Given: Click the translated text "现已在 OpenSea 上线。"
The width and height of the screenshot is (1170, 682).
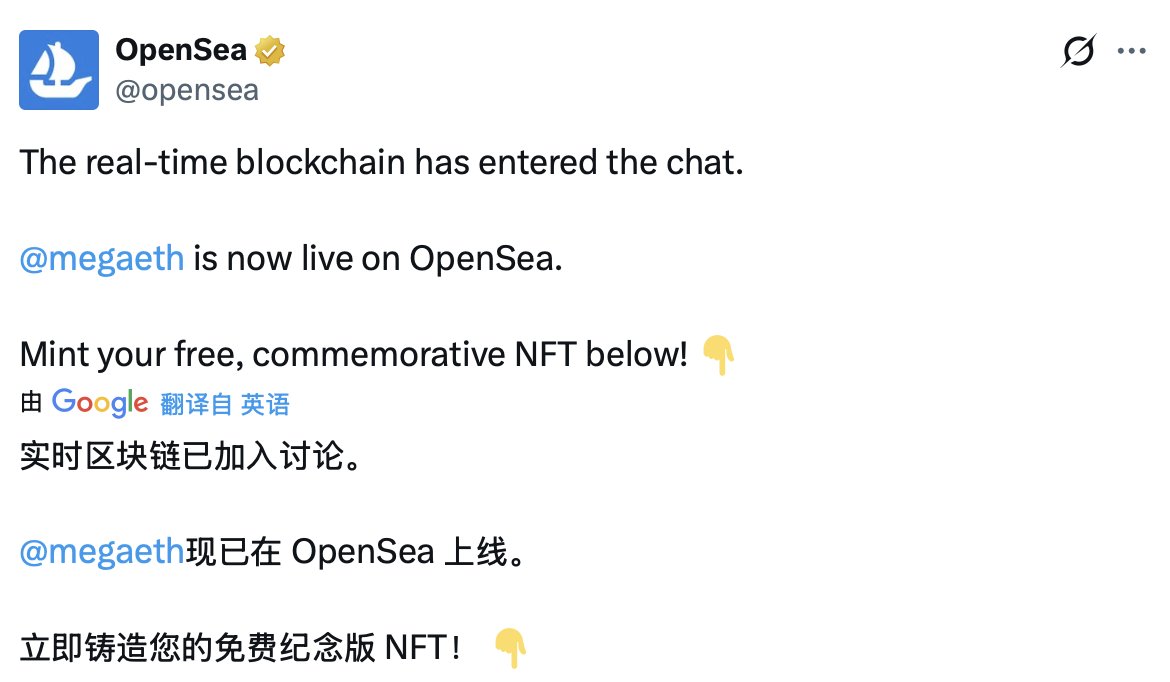Looking at the screenshot, I should pyautogui.click(x=355, y=551).
